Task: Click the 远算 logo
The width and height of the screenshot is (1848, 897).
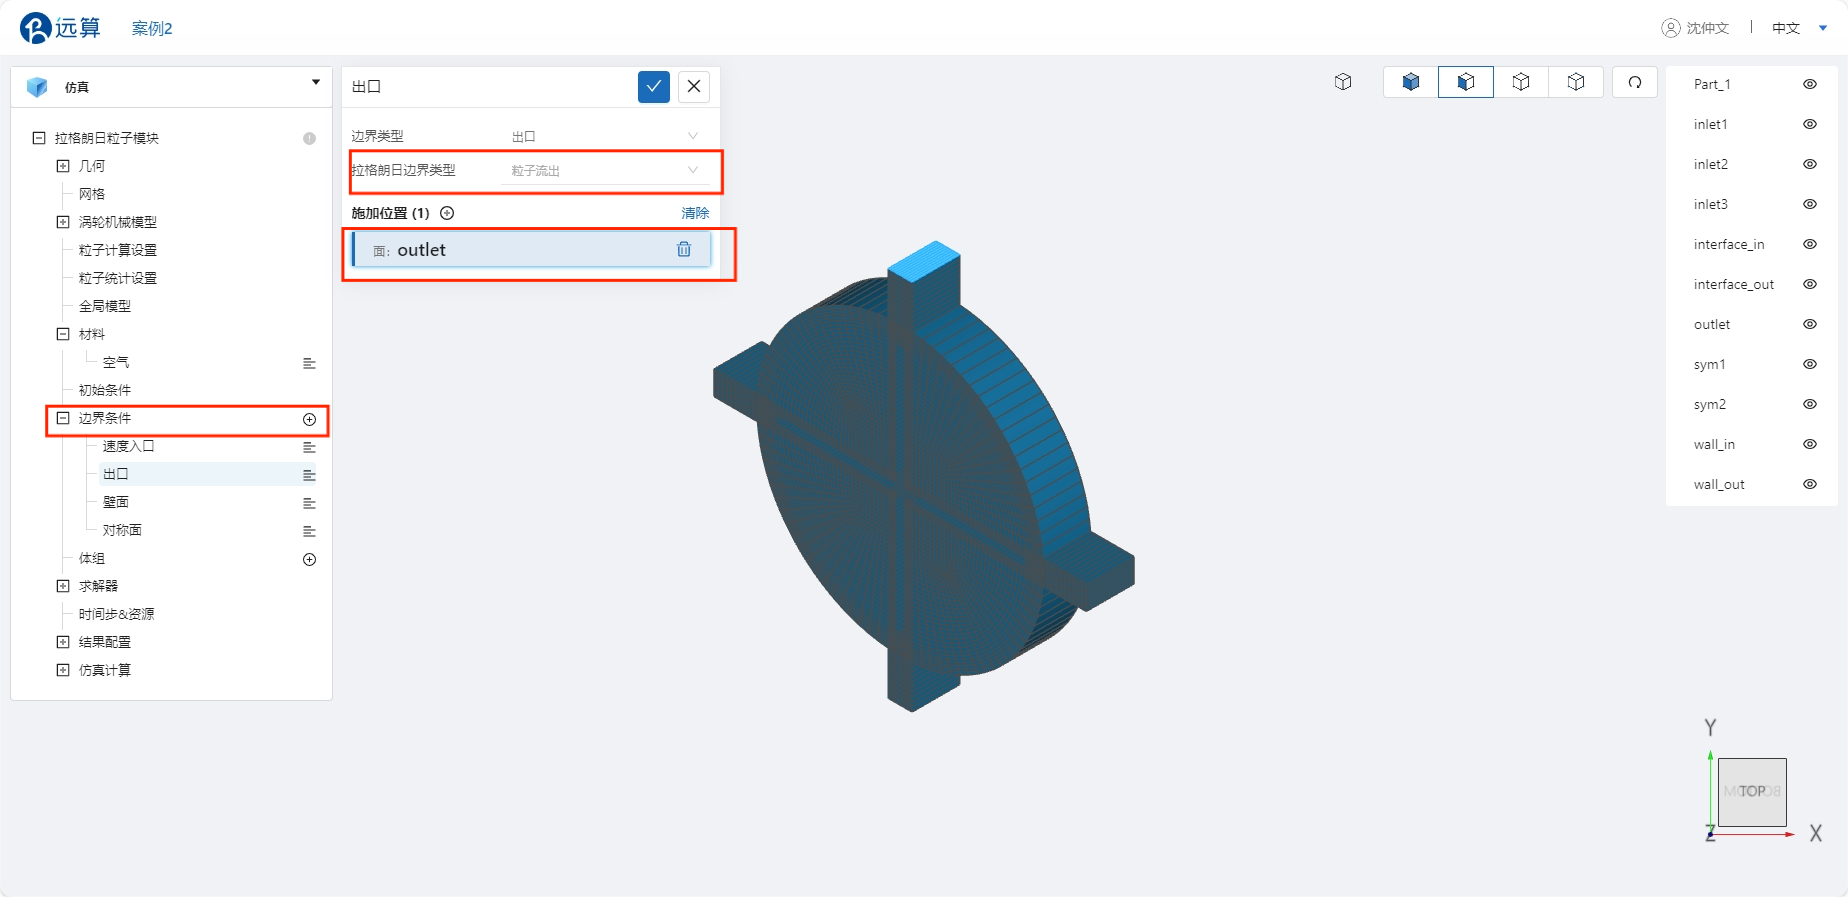Action: click(x=60, y=28)
